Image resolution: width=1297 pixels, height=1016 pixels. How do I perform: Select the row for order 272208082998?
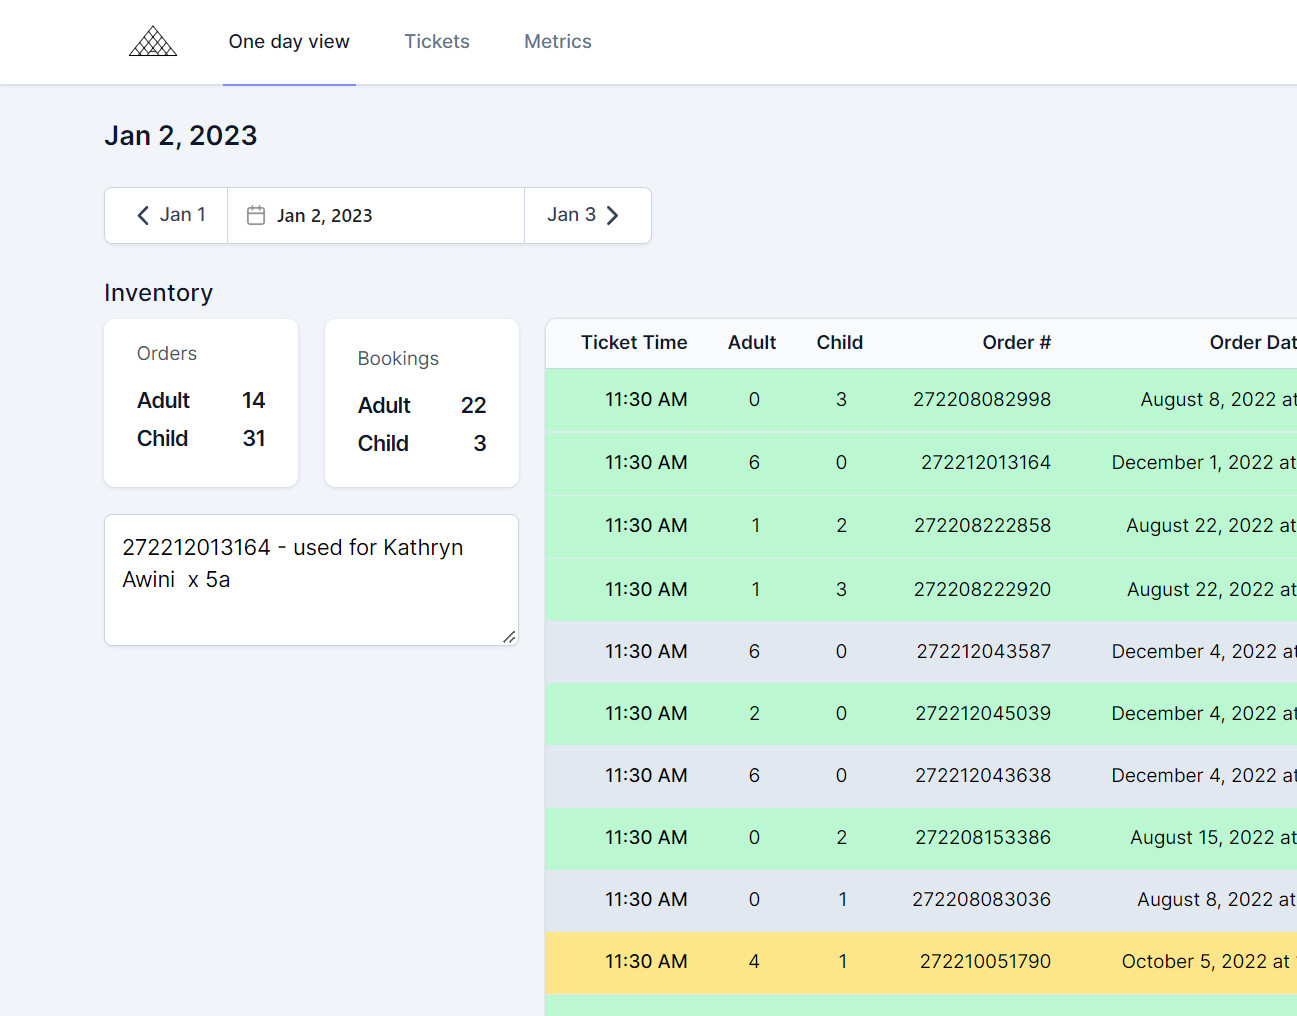coord(921,400)
